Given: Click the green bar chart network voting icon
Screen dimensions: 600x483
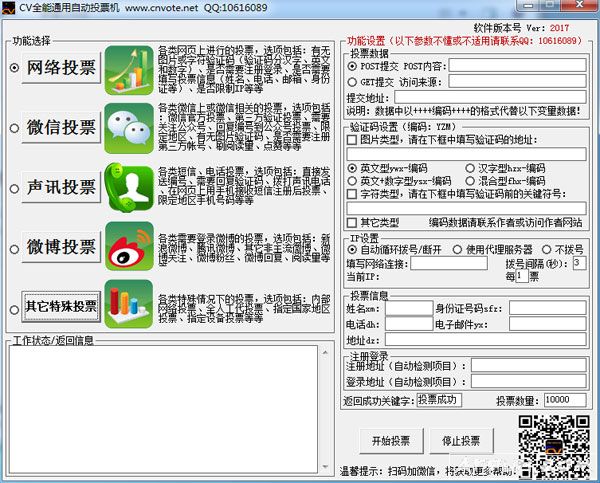Looking at the screenshot, I should pyautogui.click(x=128, y=70).
